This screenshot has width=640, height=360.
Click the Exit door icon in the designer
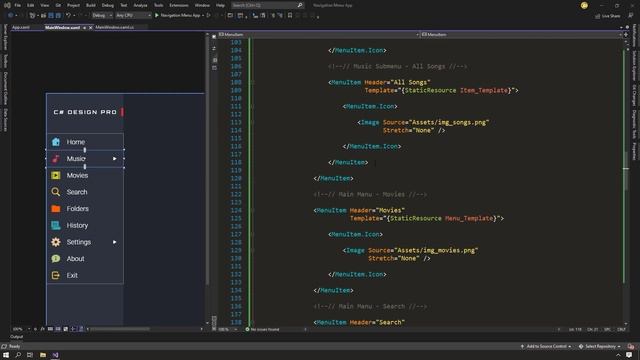click(x=56, y=276)
